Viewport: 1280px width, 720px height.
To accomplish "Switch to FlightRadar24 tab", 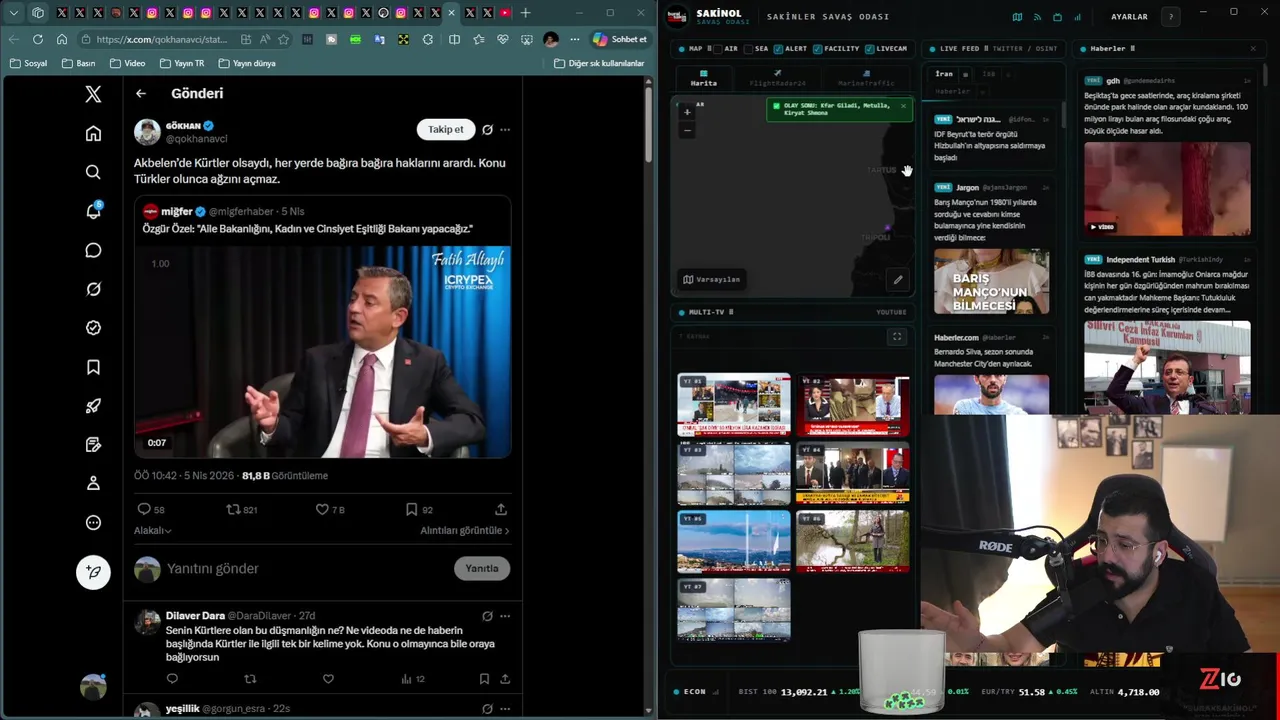I will 777,79.
